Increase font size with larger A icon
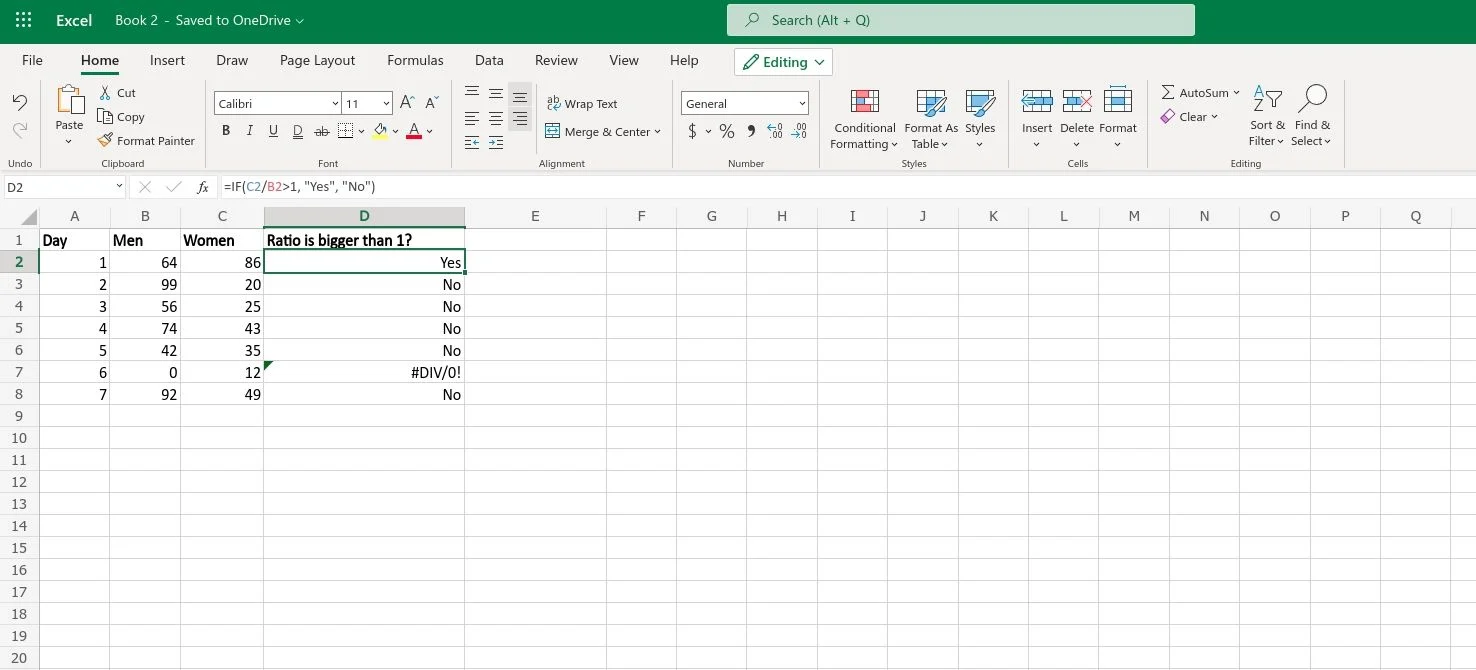The height and width of the screenshot is (670, 1476). [407, 103]
